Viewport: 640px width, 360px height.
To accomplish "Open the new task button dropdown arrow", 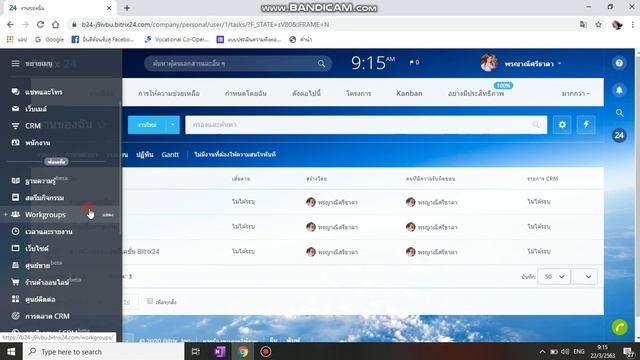I will click(x=173, y=125).
